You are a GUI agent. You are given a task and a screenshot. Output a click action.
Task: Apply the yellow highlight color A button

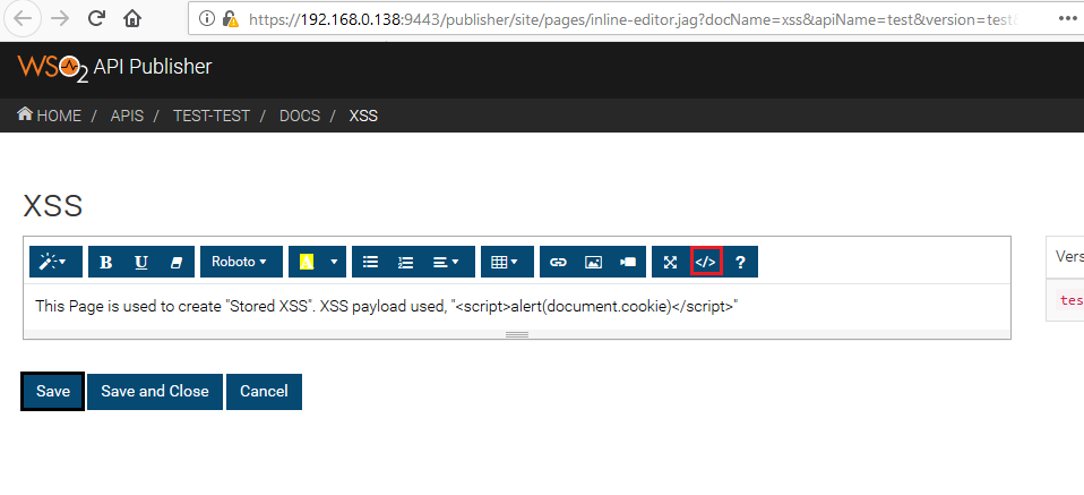tap(306, 262)
